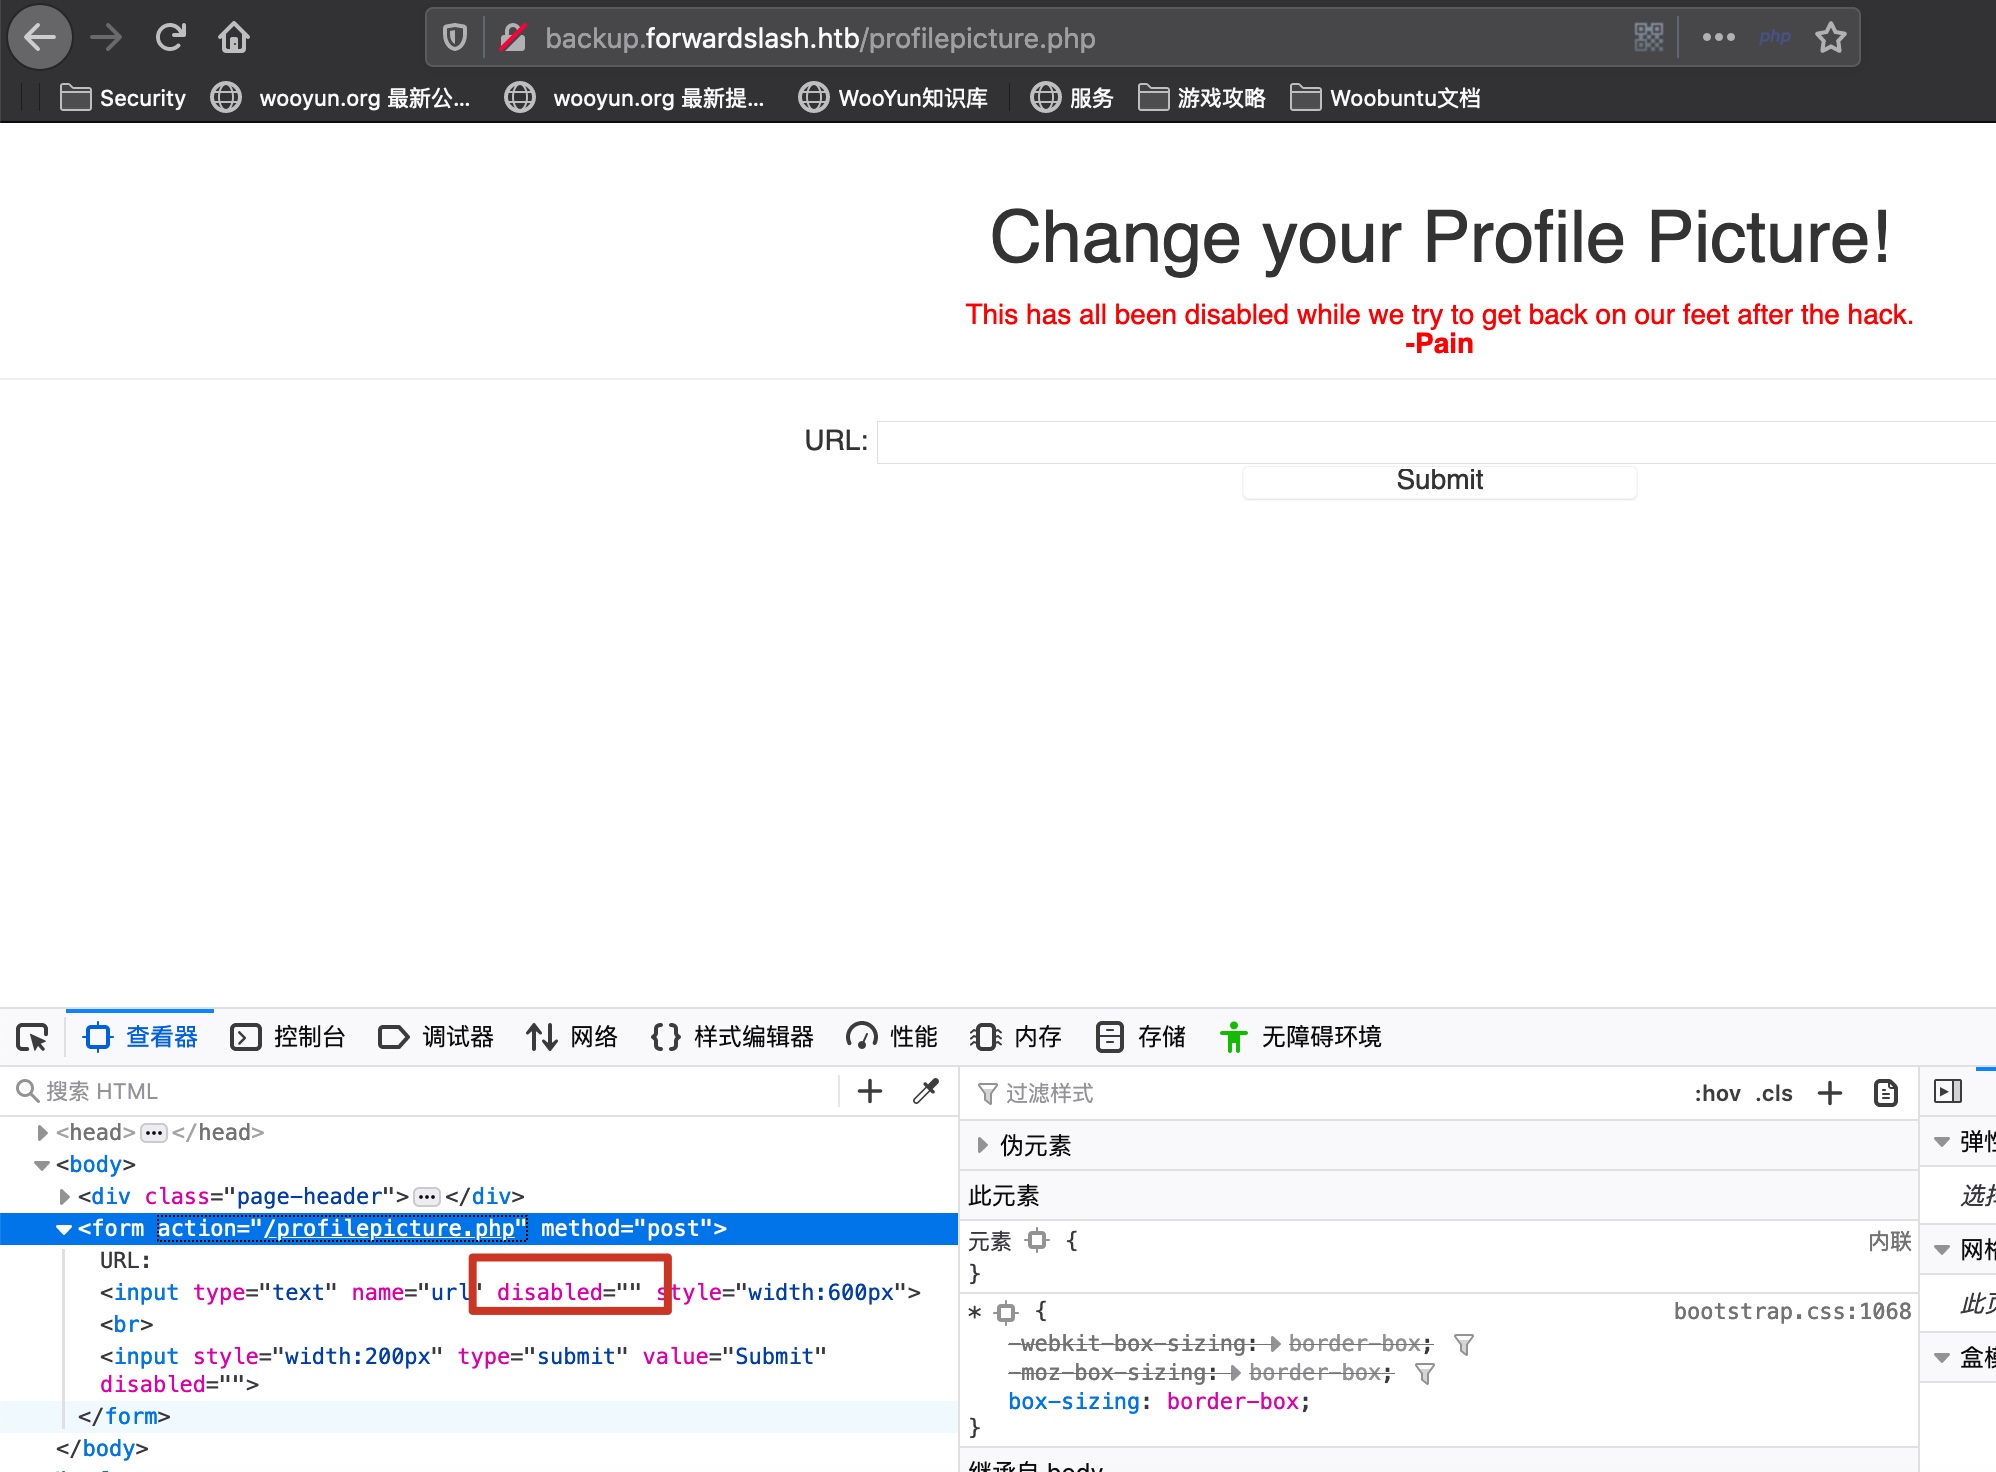Open the QR code icon in address bar
The height and width of the screenshot is (1472, 1996).
[x=1648, y=38]
